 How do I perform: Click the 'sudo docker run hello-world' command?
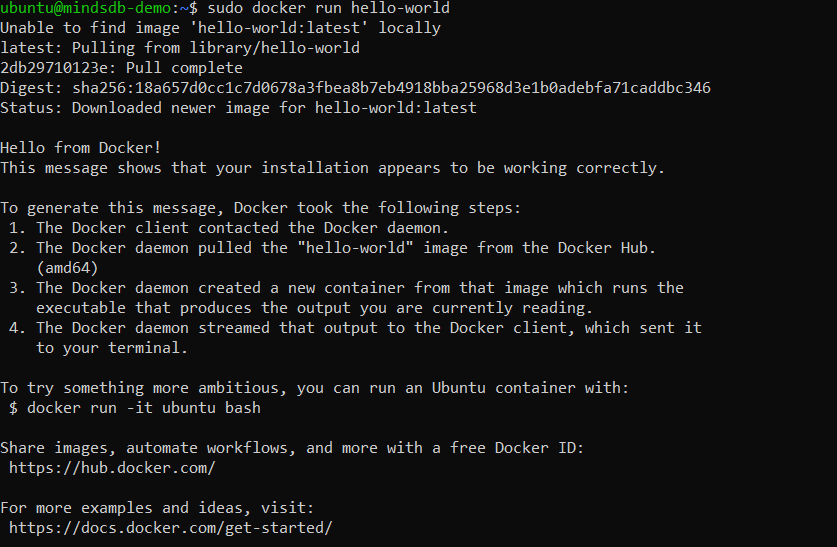[x=320, y=8]
